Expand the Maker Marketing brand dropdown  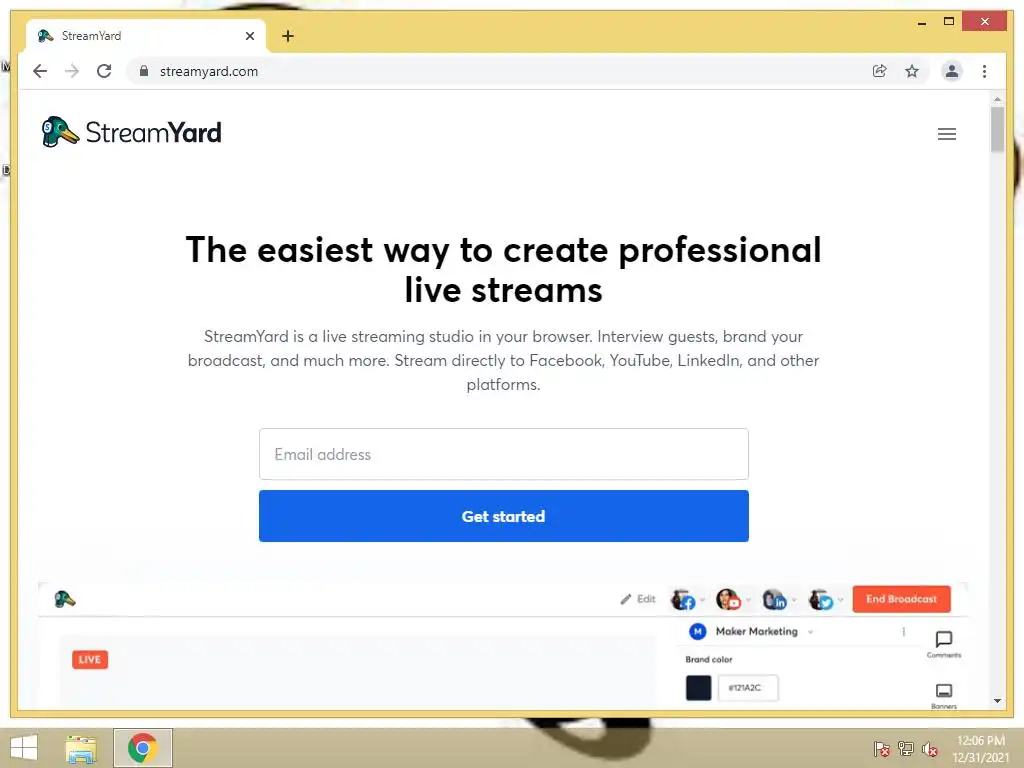810,632
